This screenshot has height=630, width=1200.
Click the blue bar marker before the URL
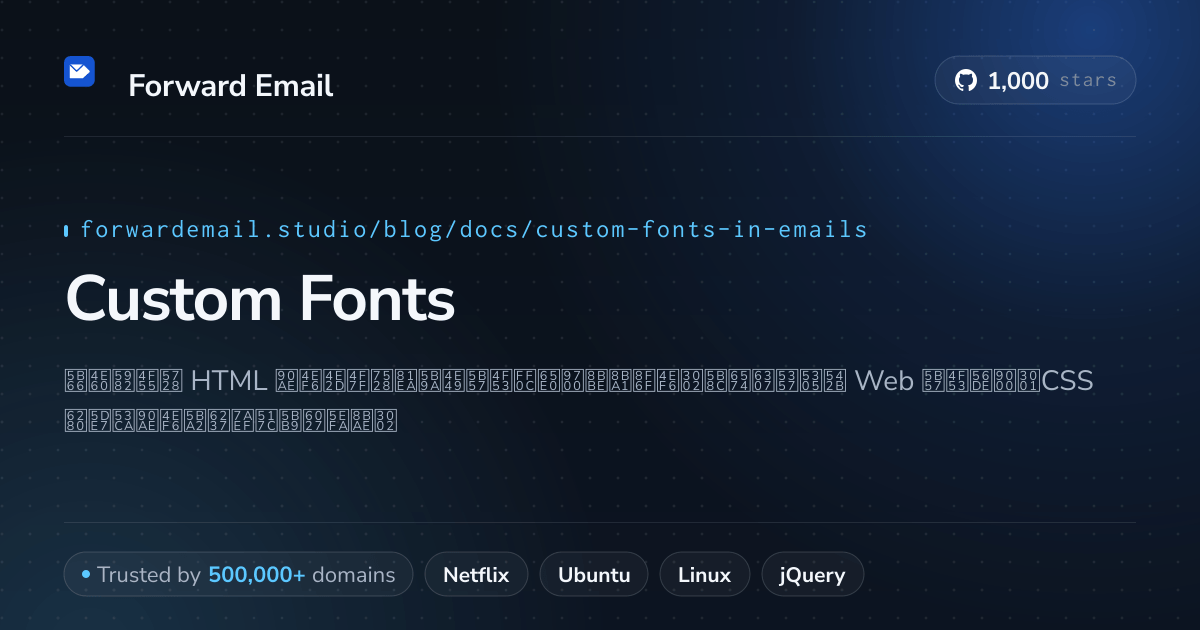[66, 231]
